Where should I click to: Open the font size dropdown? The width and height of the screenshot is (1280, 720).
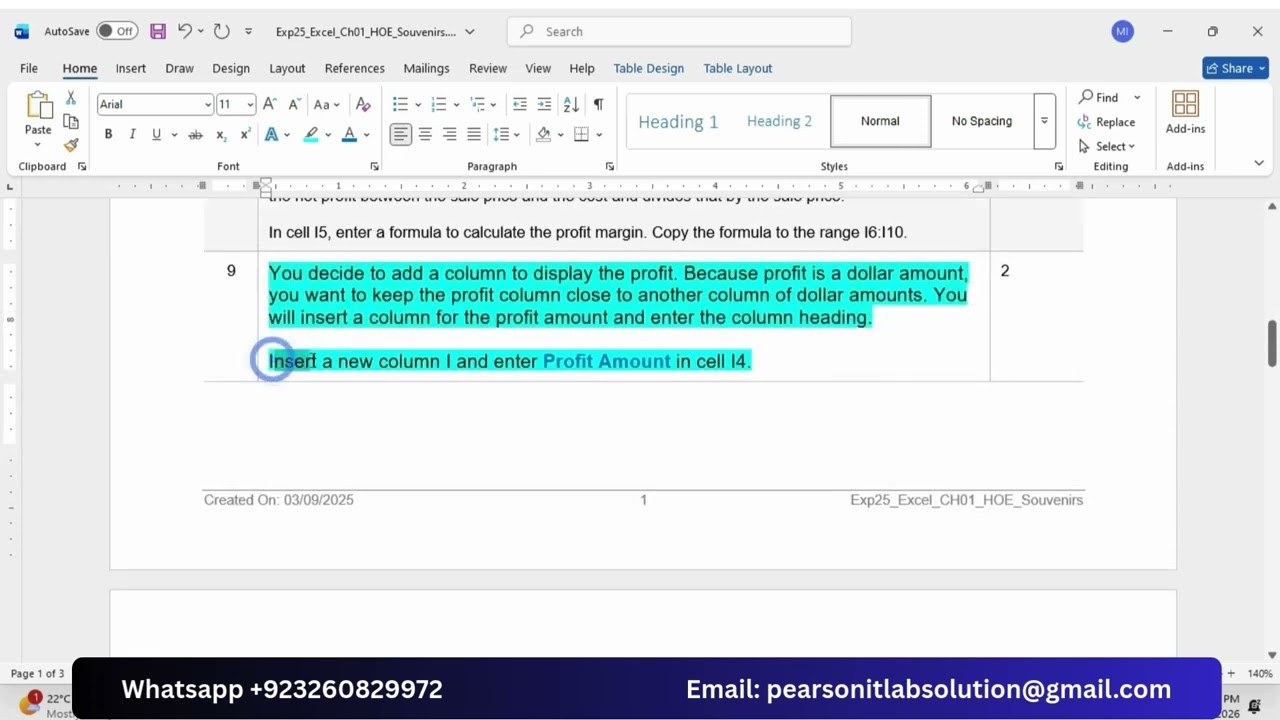(249, 104)
